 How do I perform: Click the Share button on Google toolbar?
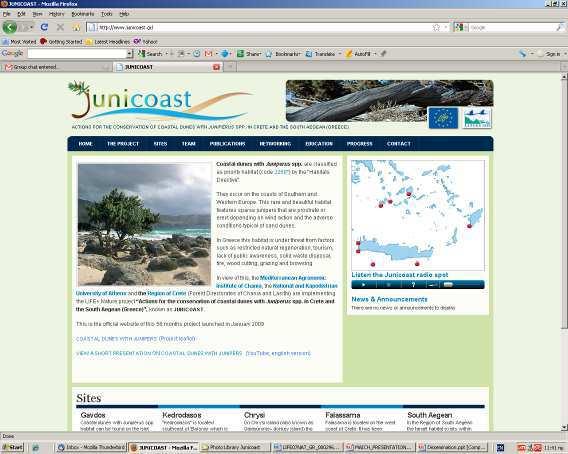249,54
